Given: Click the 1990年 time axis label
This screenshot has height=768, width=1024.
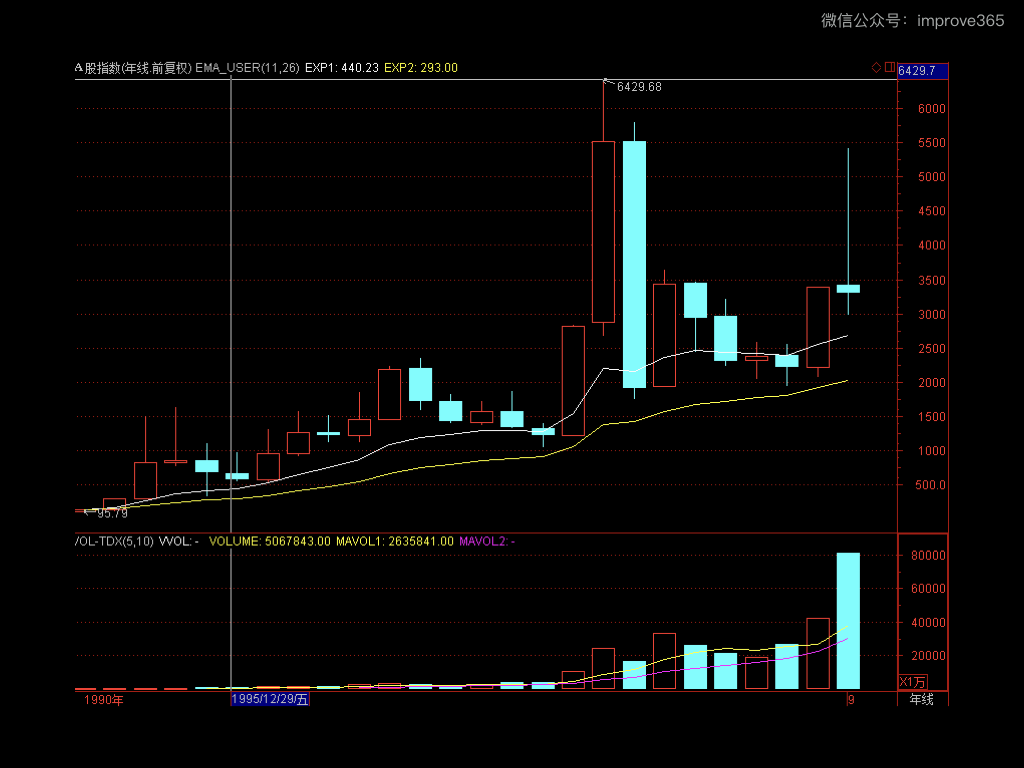Looking at the screenshot, I should click(104, 699).
